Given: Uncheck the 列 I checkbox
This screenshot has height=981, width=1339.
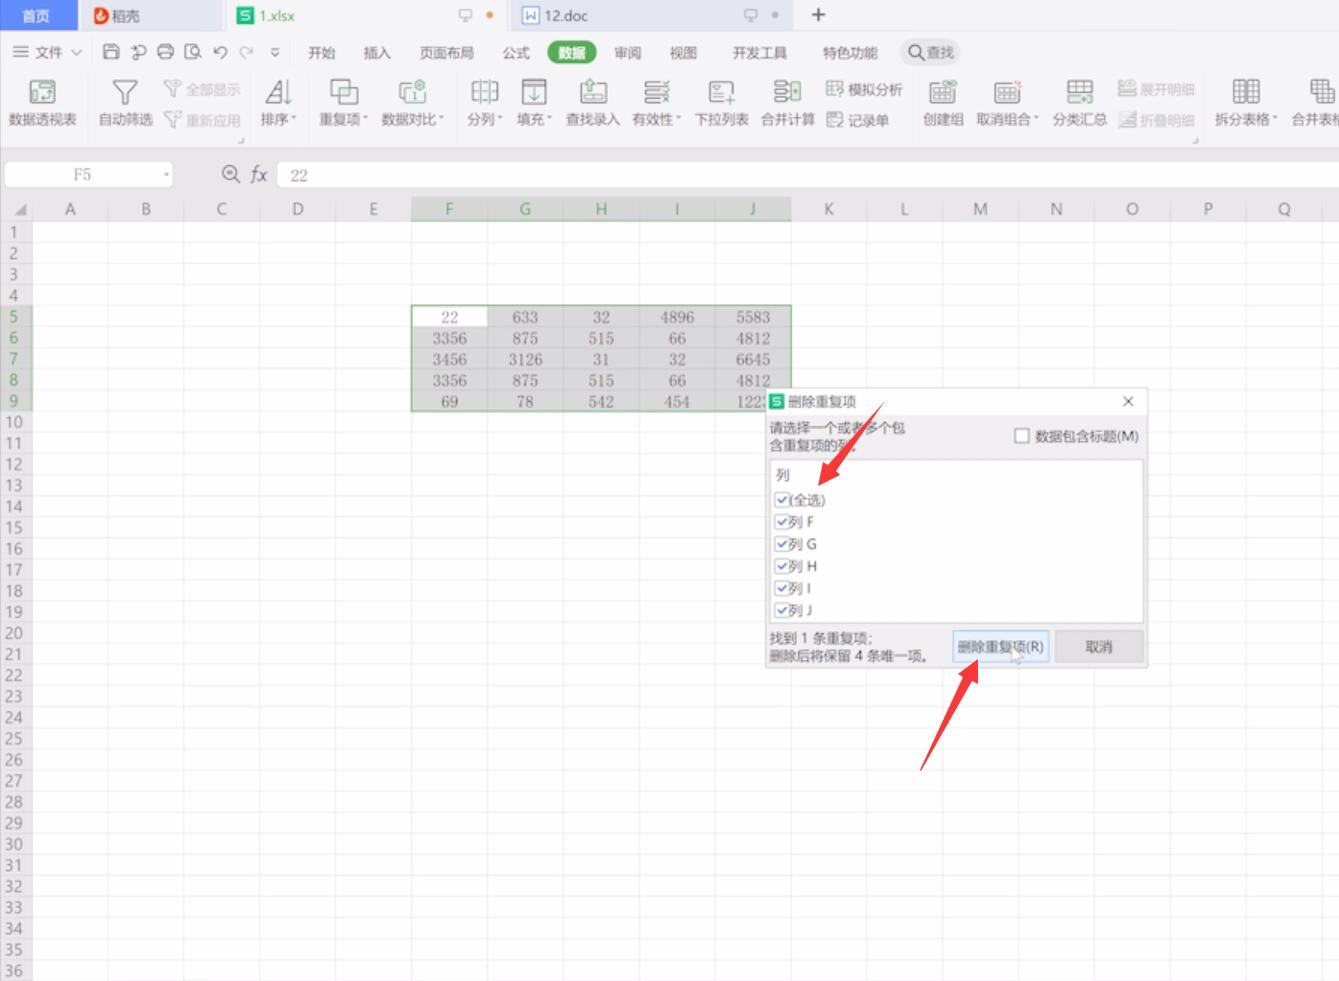Looking at the screenshot, I should coord(782,588).
